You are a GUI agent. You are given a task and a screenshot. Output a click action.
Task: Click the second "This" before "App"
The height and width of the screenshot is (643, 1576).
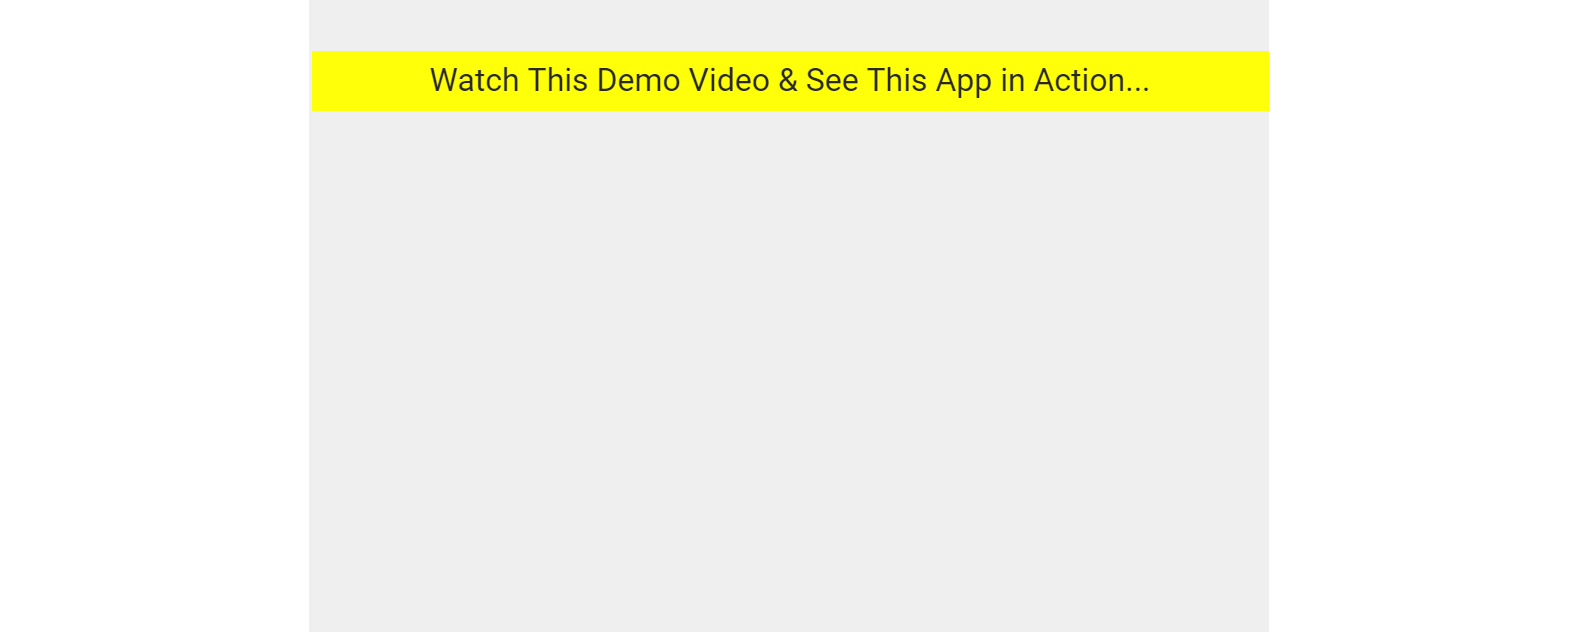897,80
